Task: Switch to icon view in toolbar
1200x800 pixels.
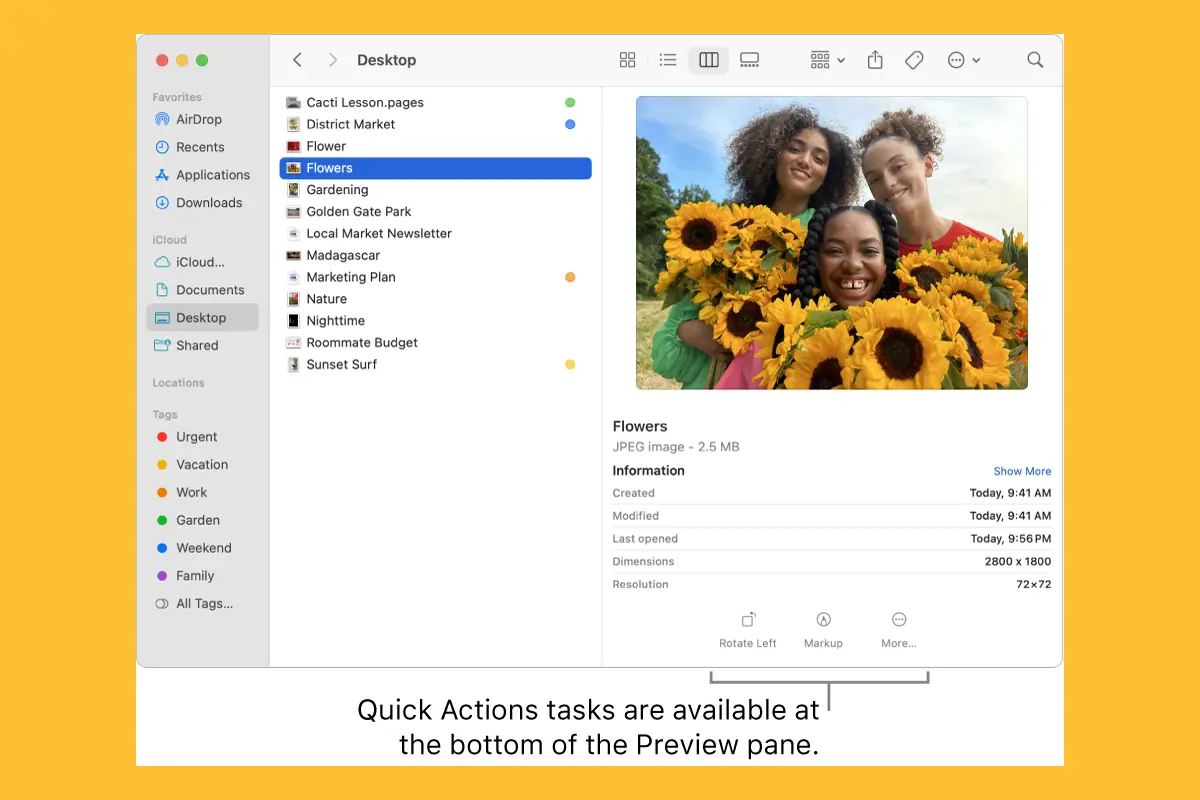Action: click(627, 60)
